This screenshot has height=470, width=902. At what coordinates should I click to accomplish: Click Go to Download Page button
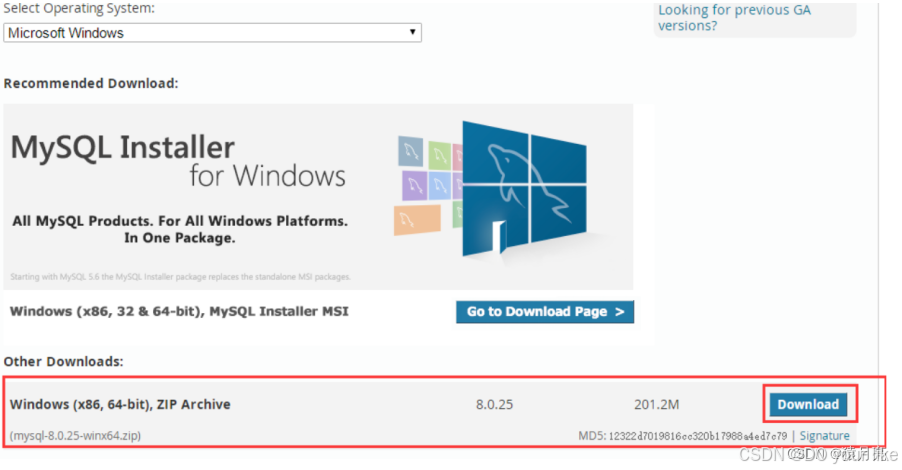click(545, 312)
